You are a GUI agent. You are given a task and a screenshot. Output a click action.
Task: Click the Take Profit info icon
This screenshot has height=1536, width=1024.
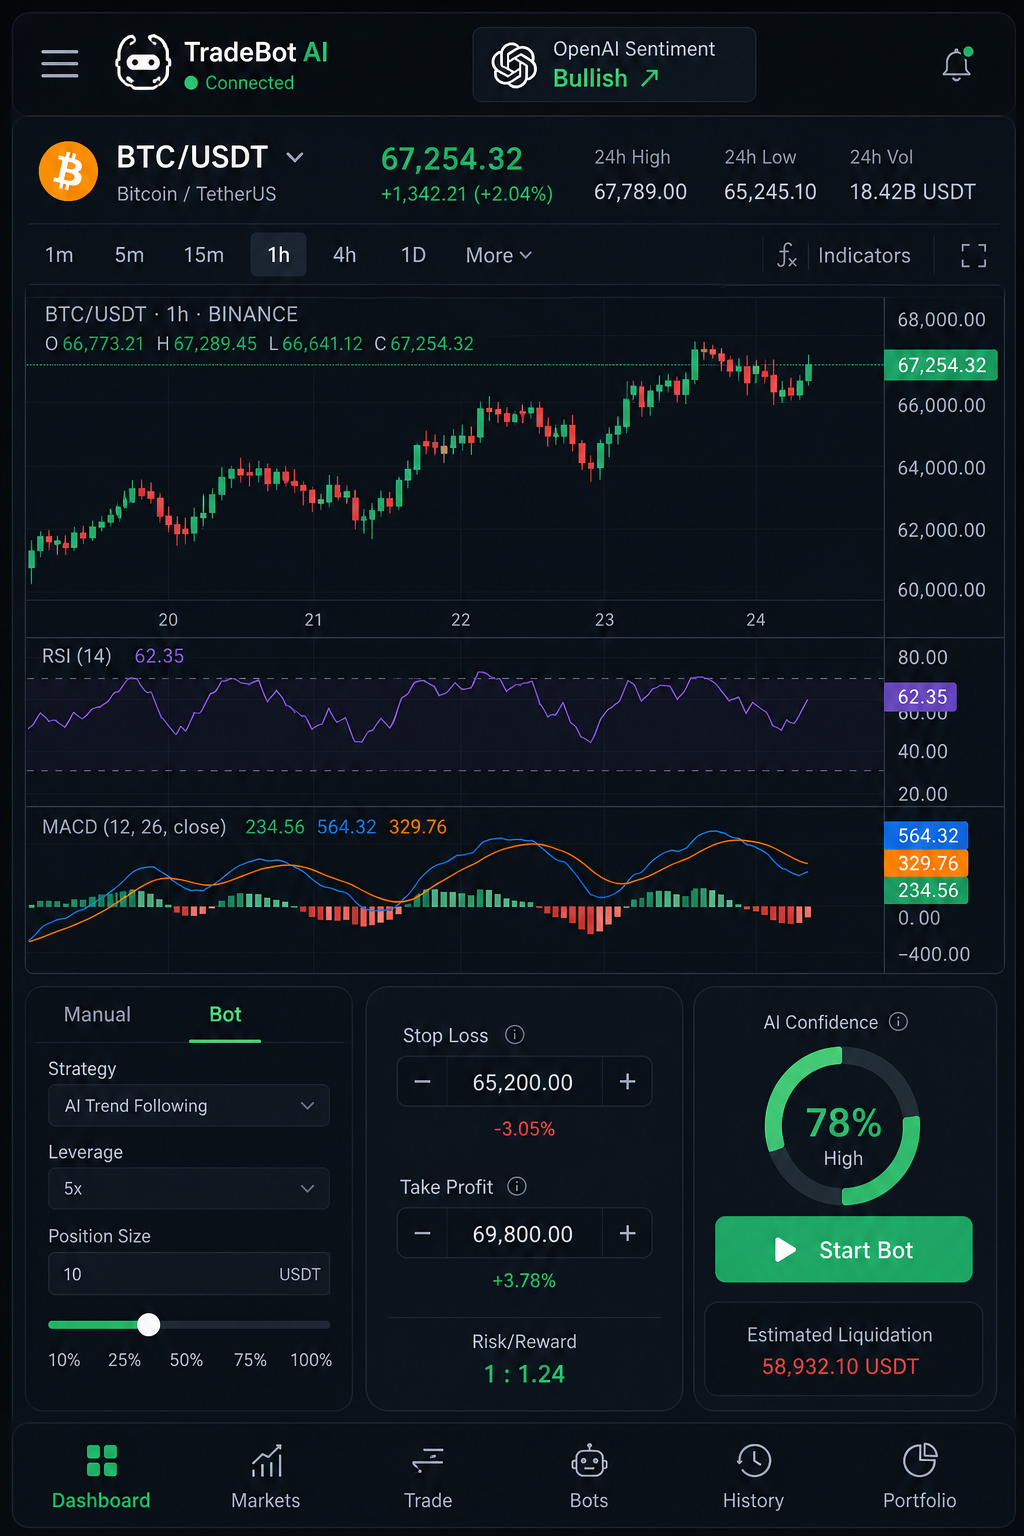click(517, 1186)
